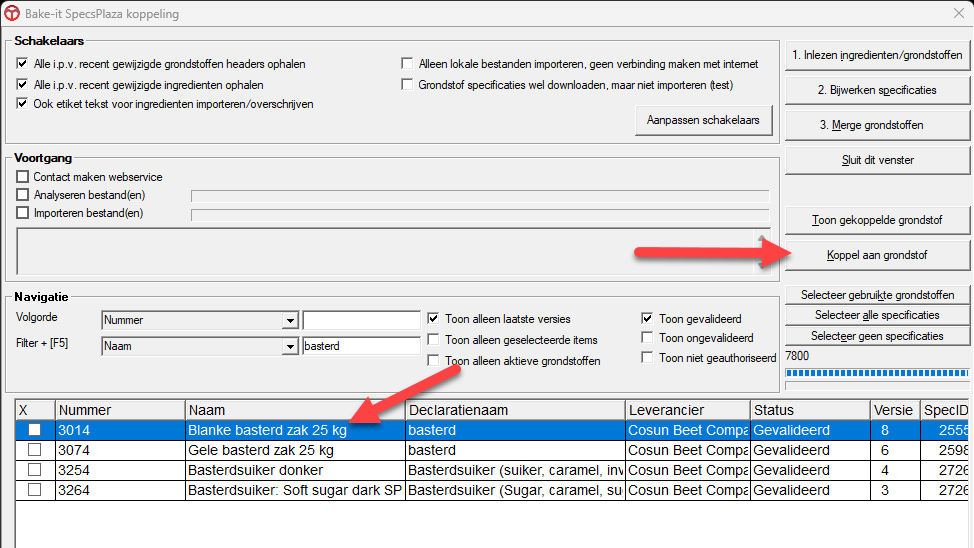Image resolution: width=974 pixels, height=548 pixels.
Task: Click the Analyseren bestand(en) progress bar
Action: tap(480, 196)
